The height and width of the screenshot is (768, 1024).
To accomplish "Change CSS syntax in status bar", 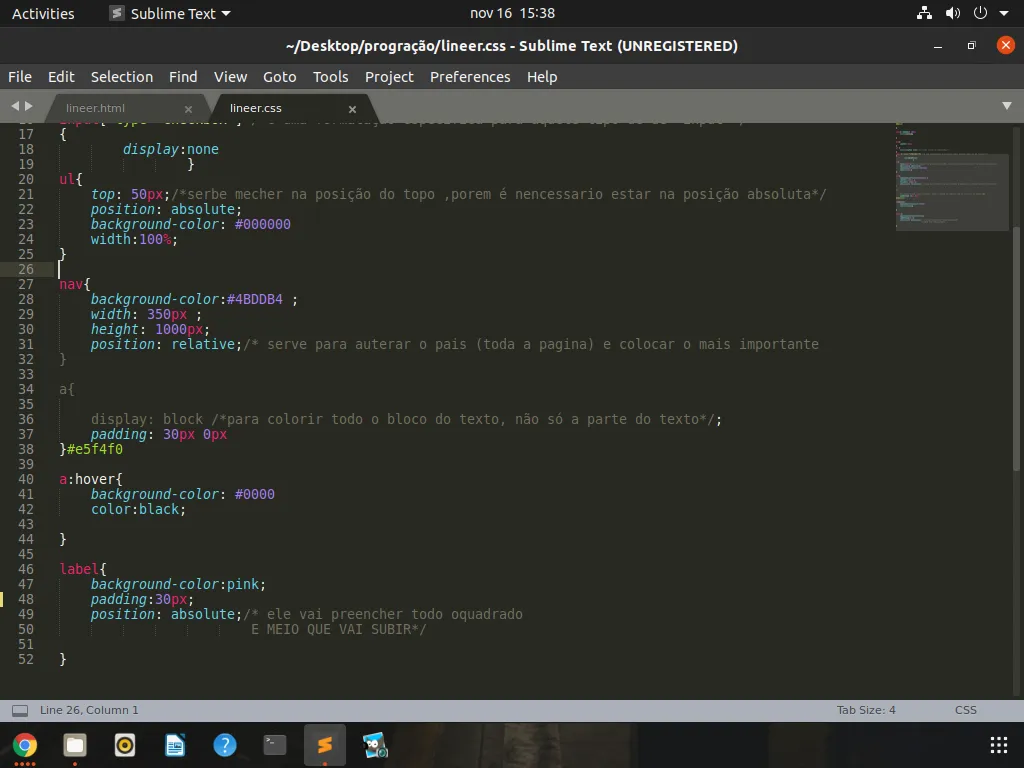I will coord(965,710).
